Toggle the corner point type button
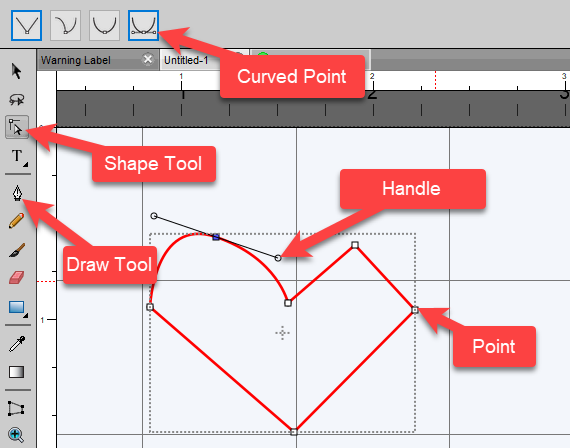570x448 pixels. [x=27, y=25]
